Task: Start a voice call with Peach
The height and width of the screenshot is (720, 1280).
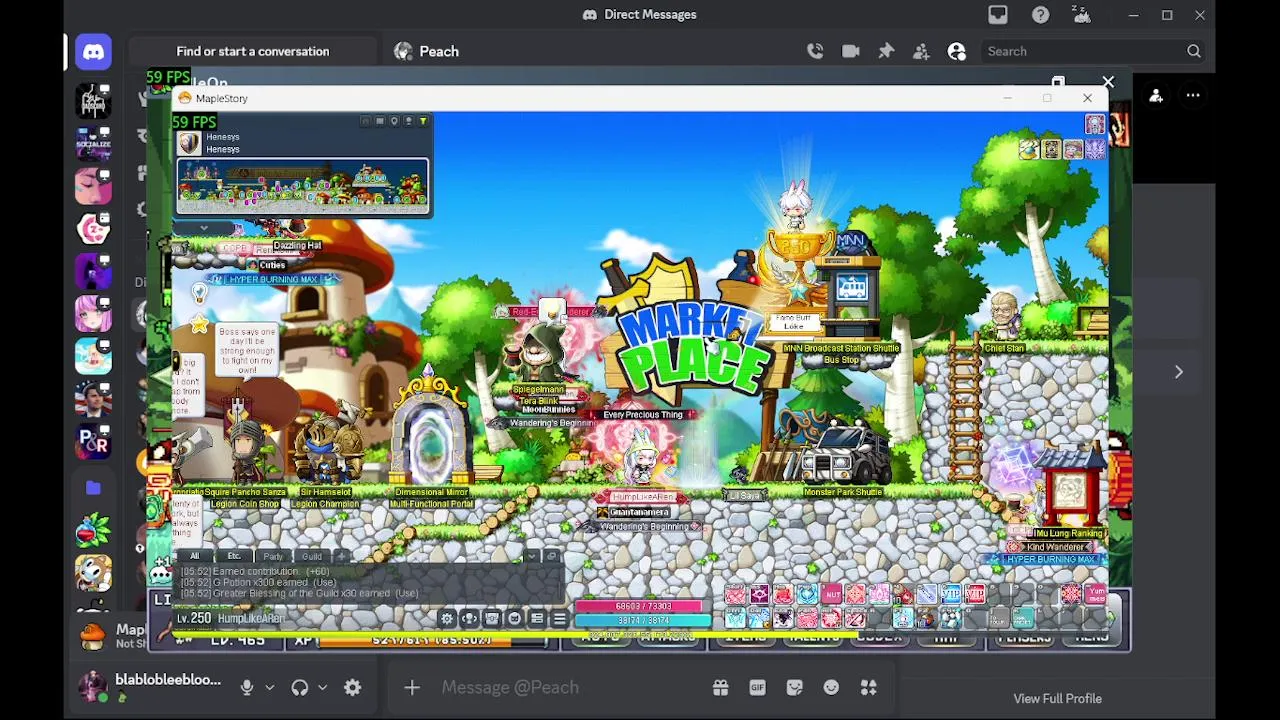Action: pos(815,51)
